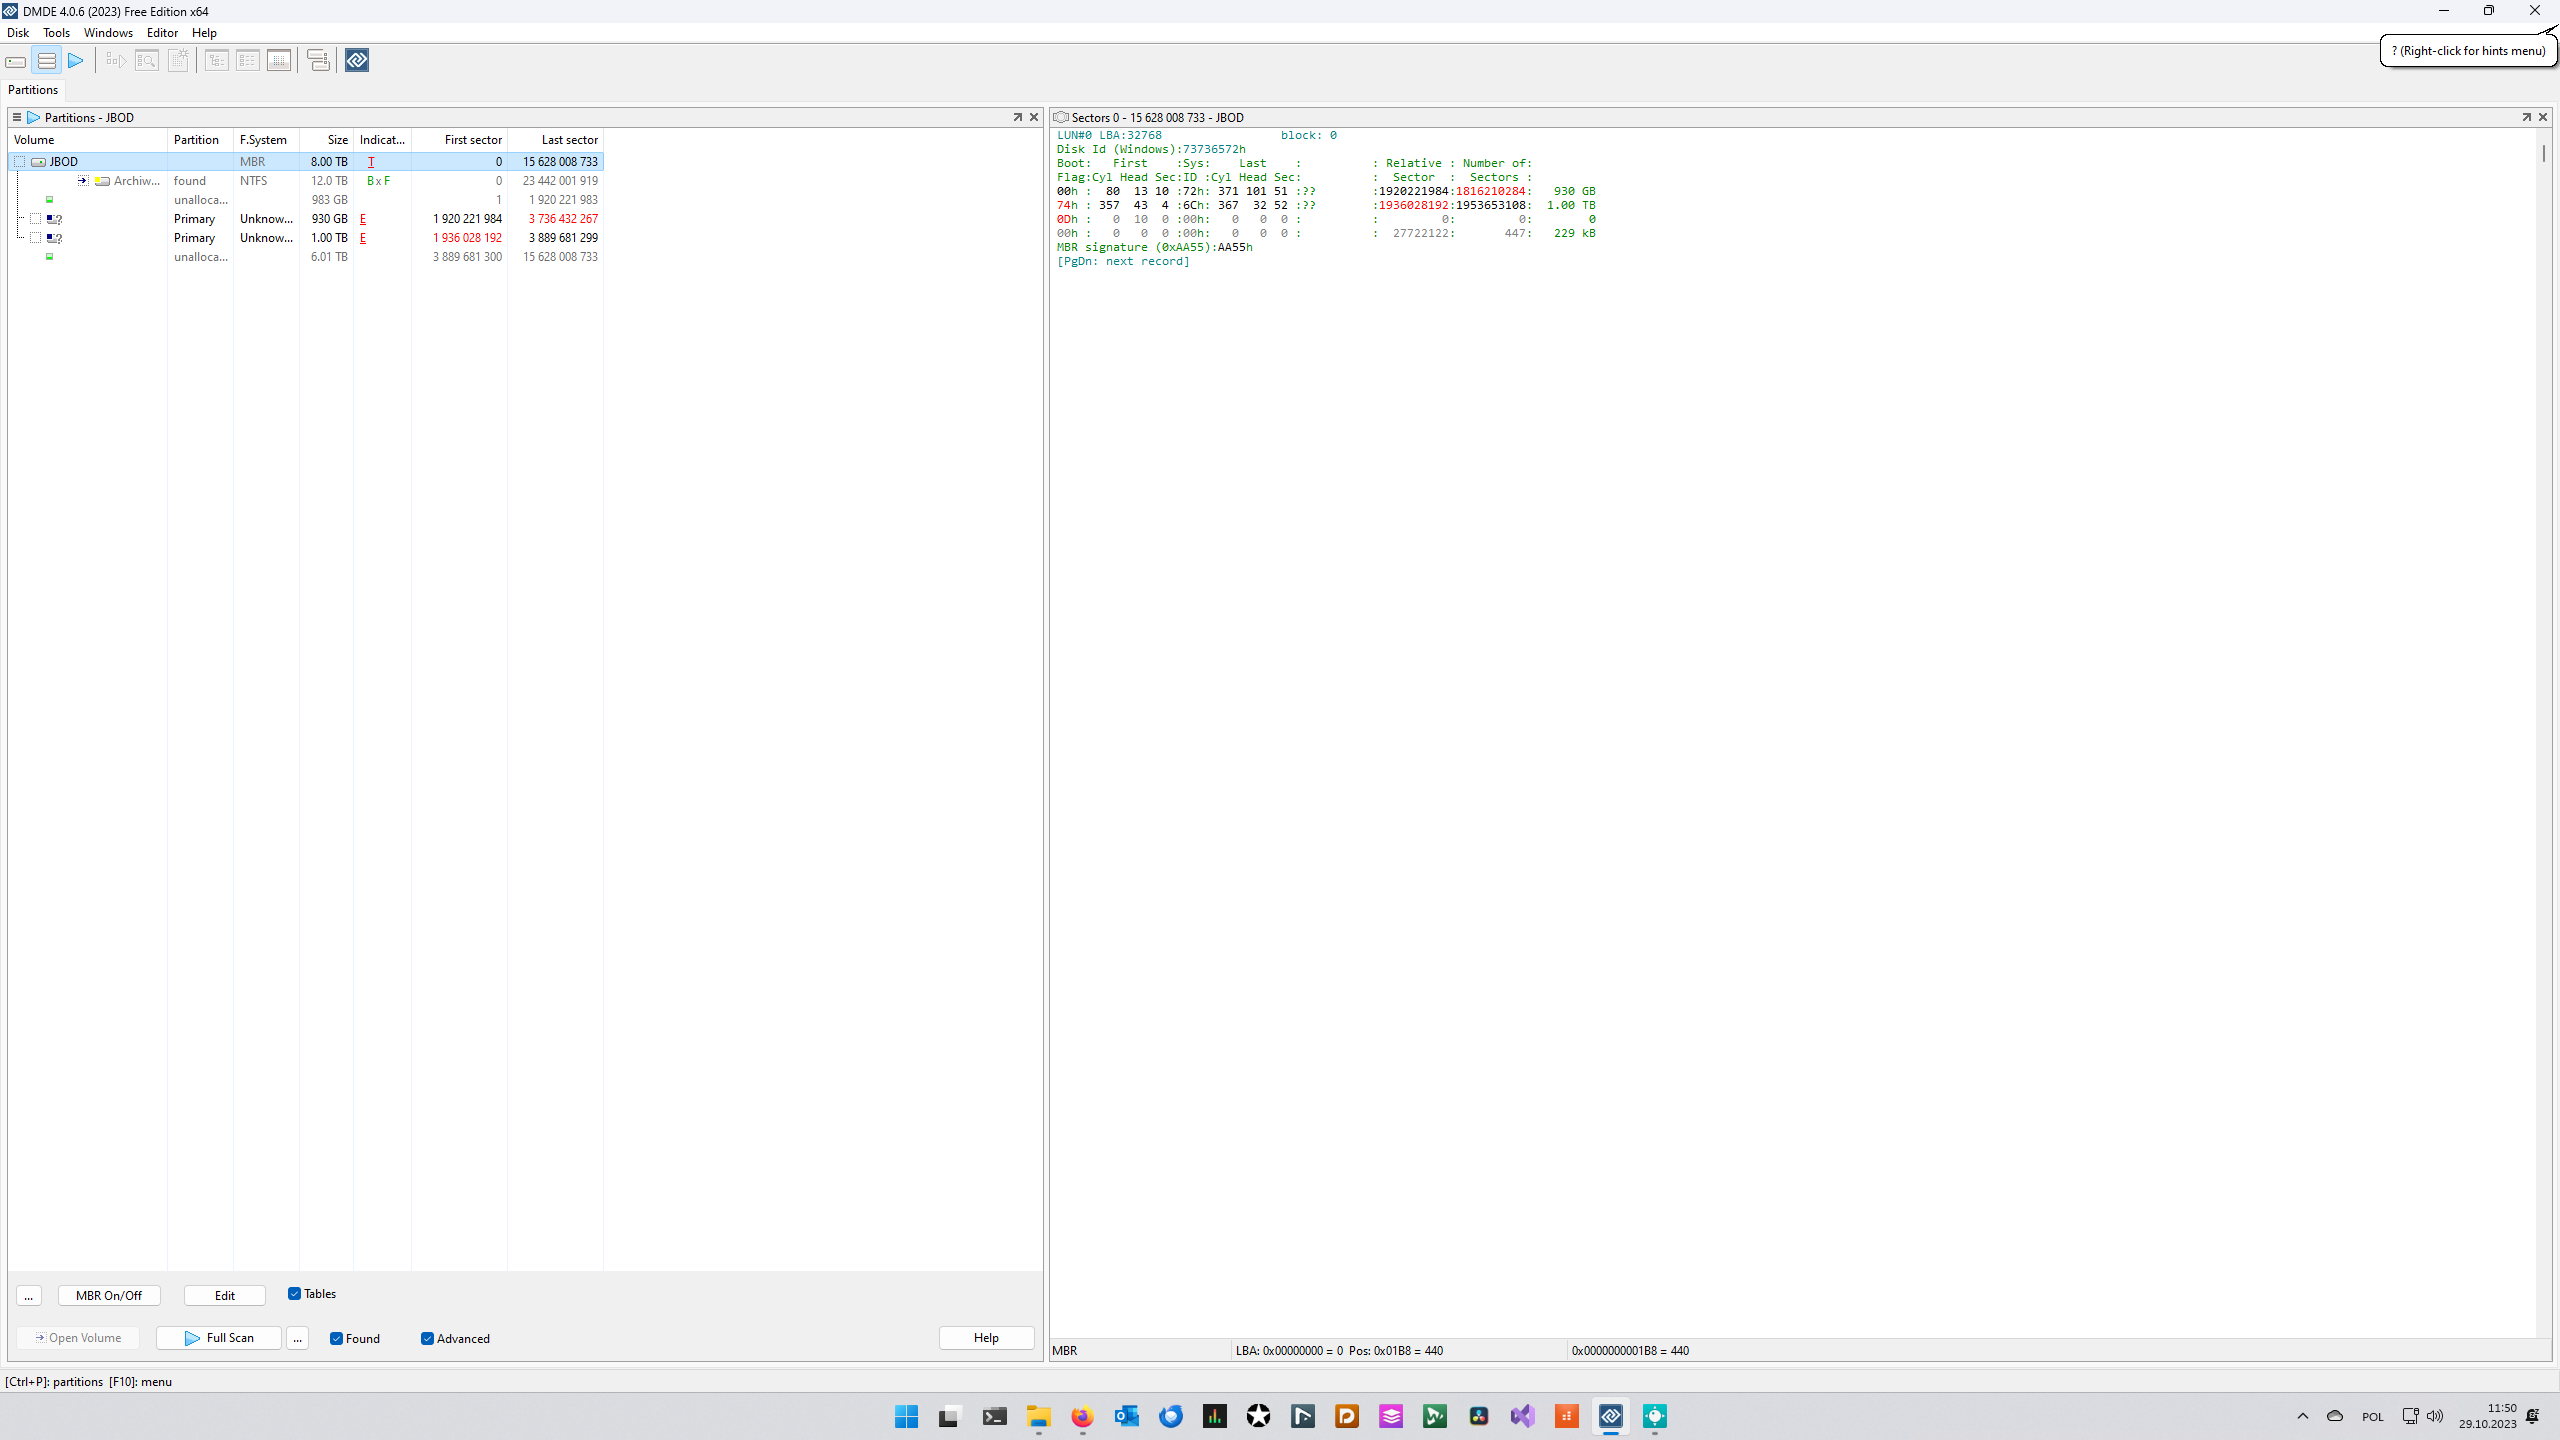Undock the Sectors panel
The image size is (2560, 1440).
click(x=2527, y=117)
